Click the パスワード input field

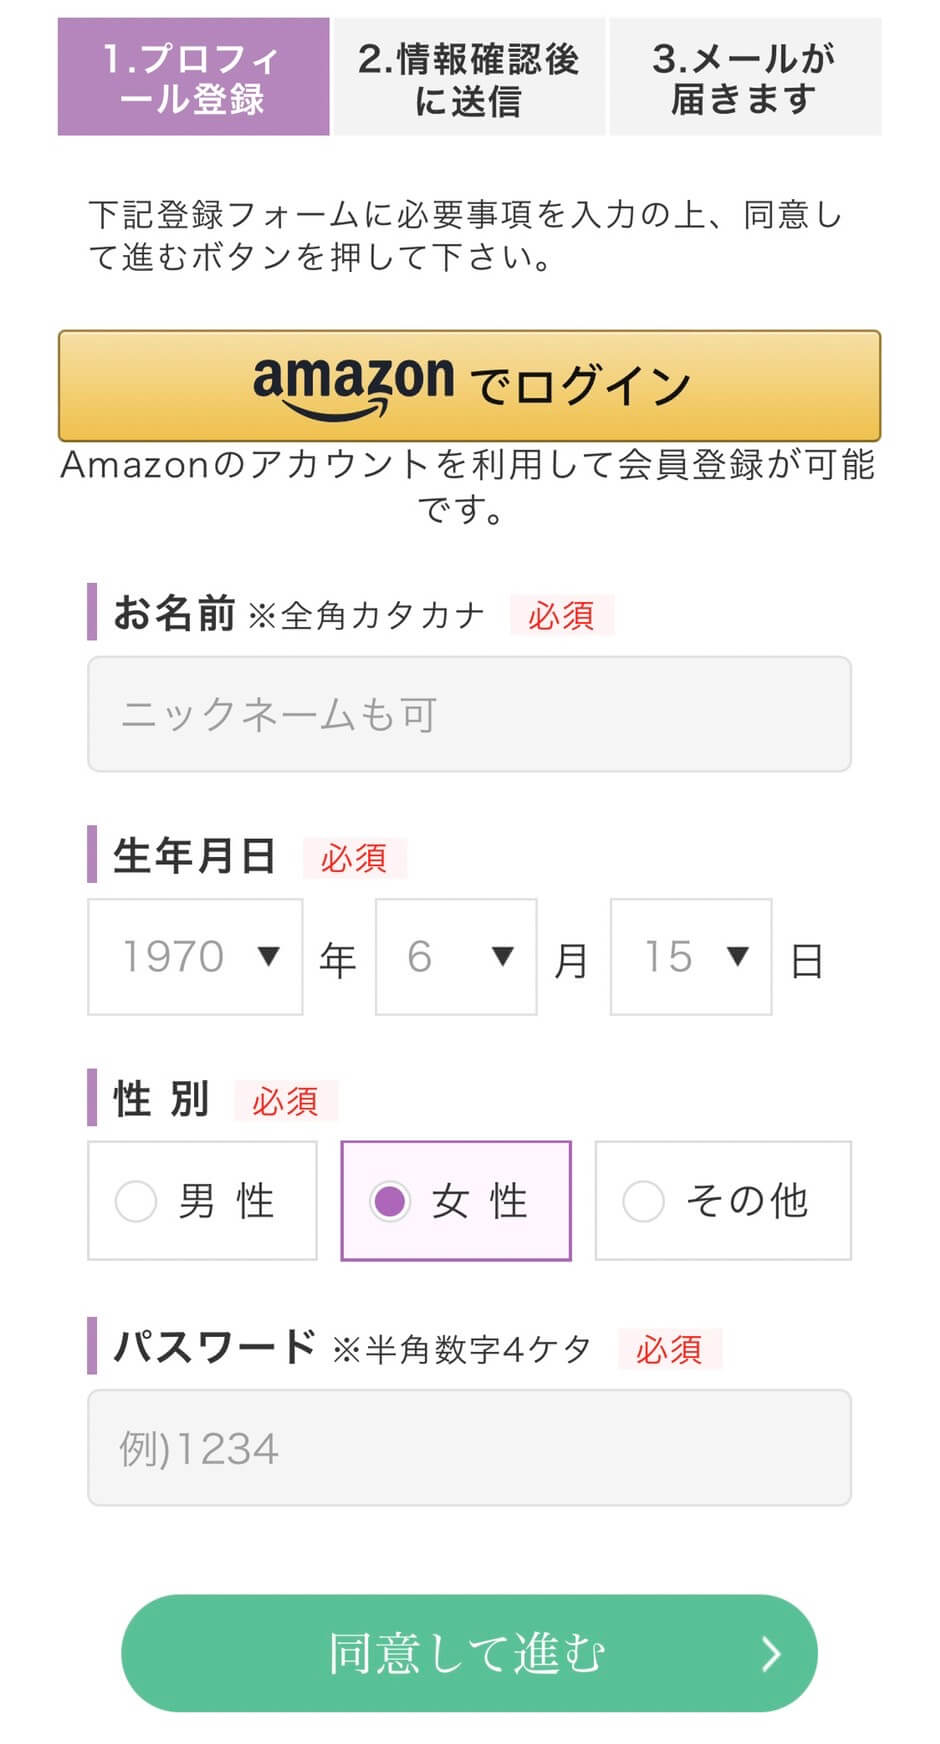coord(469,1447)
